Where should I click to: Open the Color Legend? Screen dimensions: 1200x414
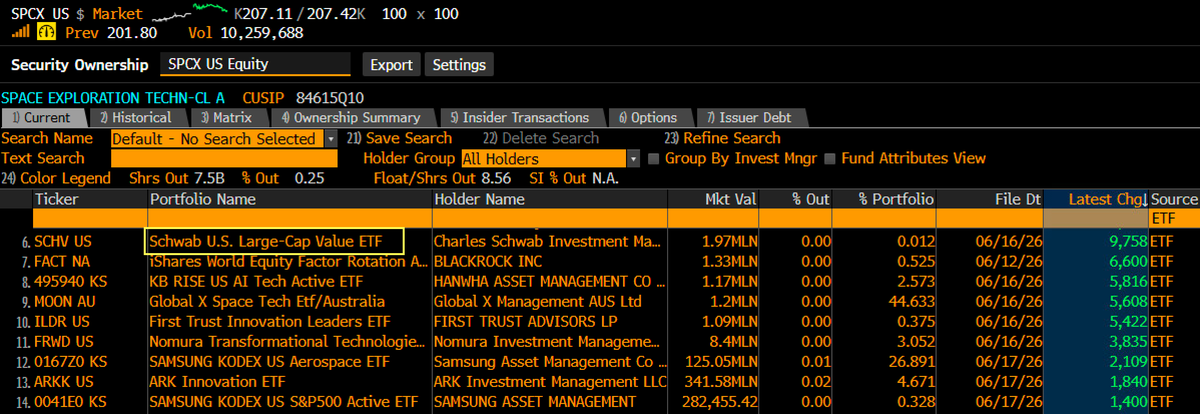click(x=58, y=178)
